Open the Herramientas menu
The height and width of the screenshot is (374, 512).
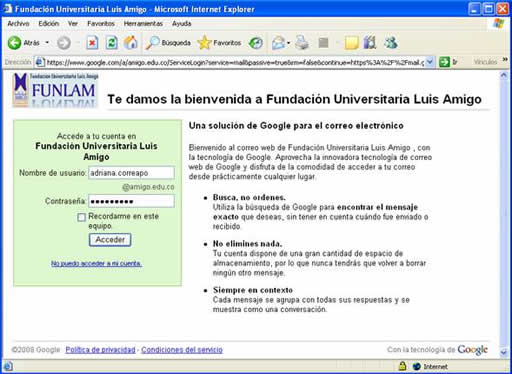pos(143,23)
